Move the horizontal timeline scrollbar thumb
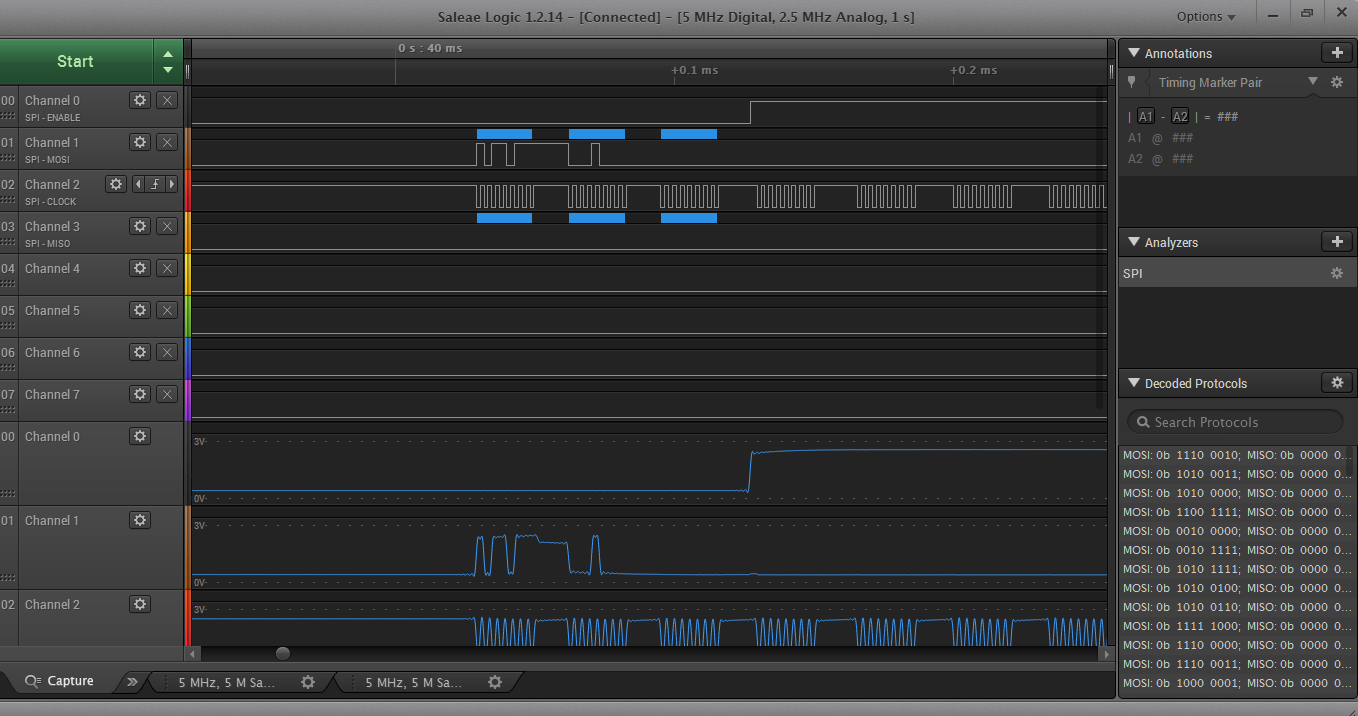This screenshot has width=1358, height=716. click(x=283, y=653)
